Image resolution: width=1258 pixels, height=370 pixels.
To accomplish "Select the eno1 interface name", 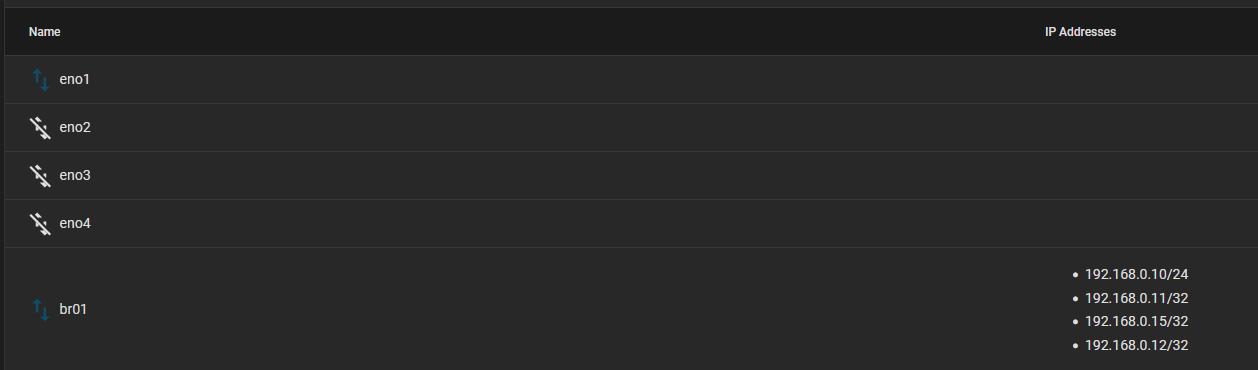I will pos(74,79).
